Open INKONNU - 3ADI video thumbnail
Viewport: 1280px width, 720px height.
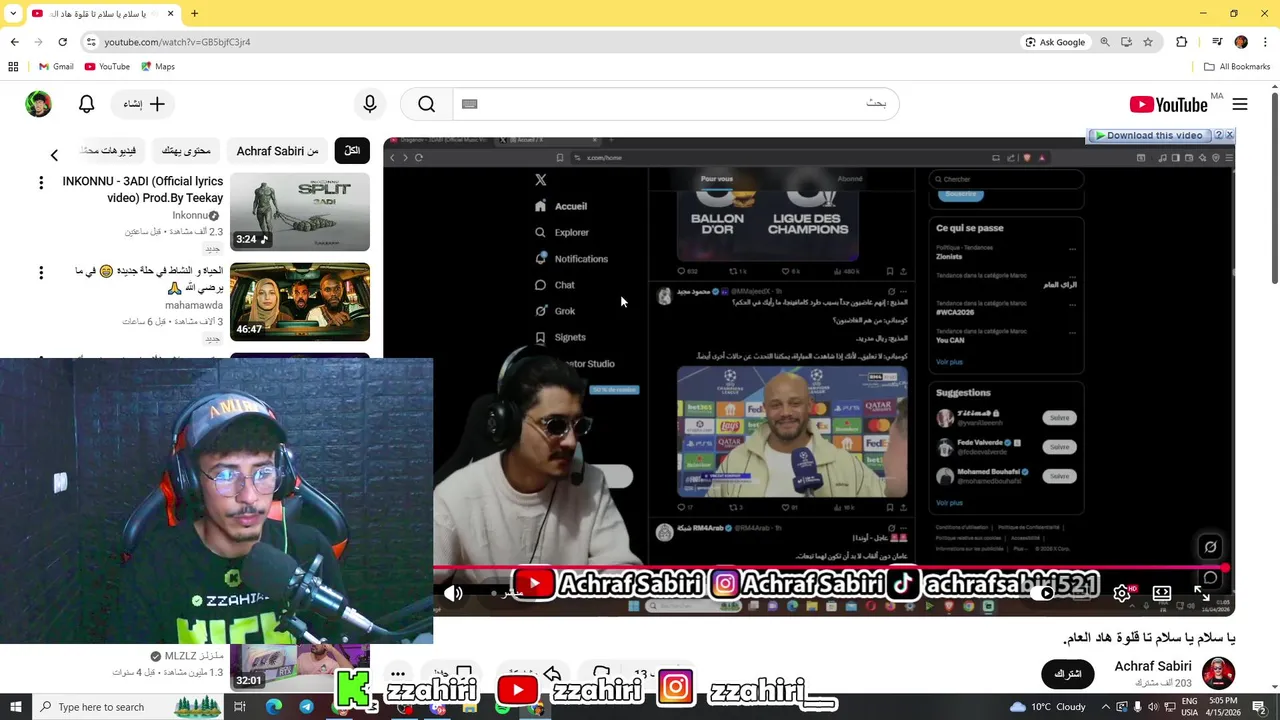[300, 212]
